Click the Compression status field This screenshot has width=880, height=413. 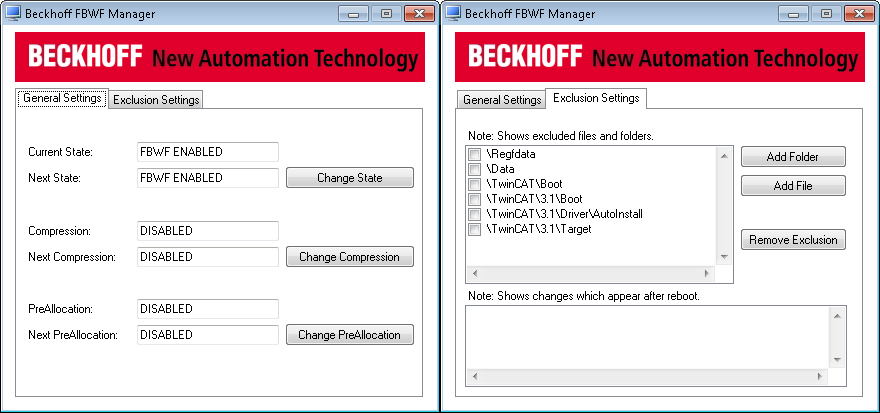point(208,231)
